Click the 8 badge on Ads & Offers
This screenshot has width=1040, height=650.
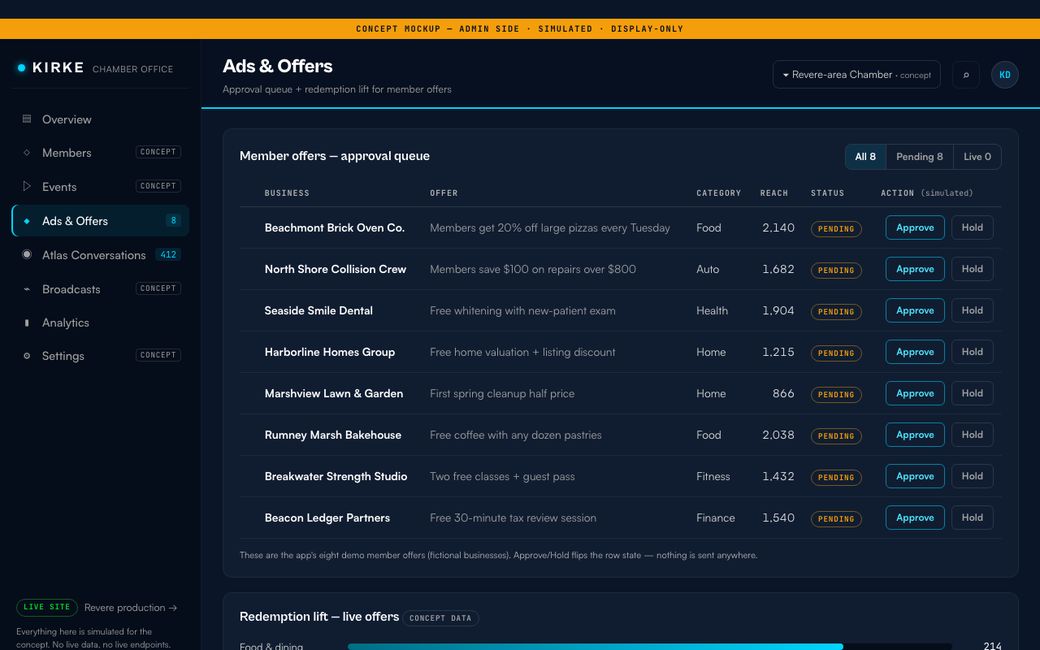click(x=173, y=221)
